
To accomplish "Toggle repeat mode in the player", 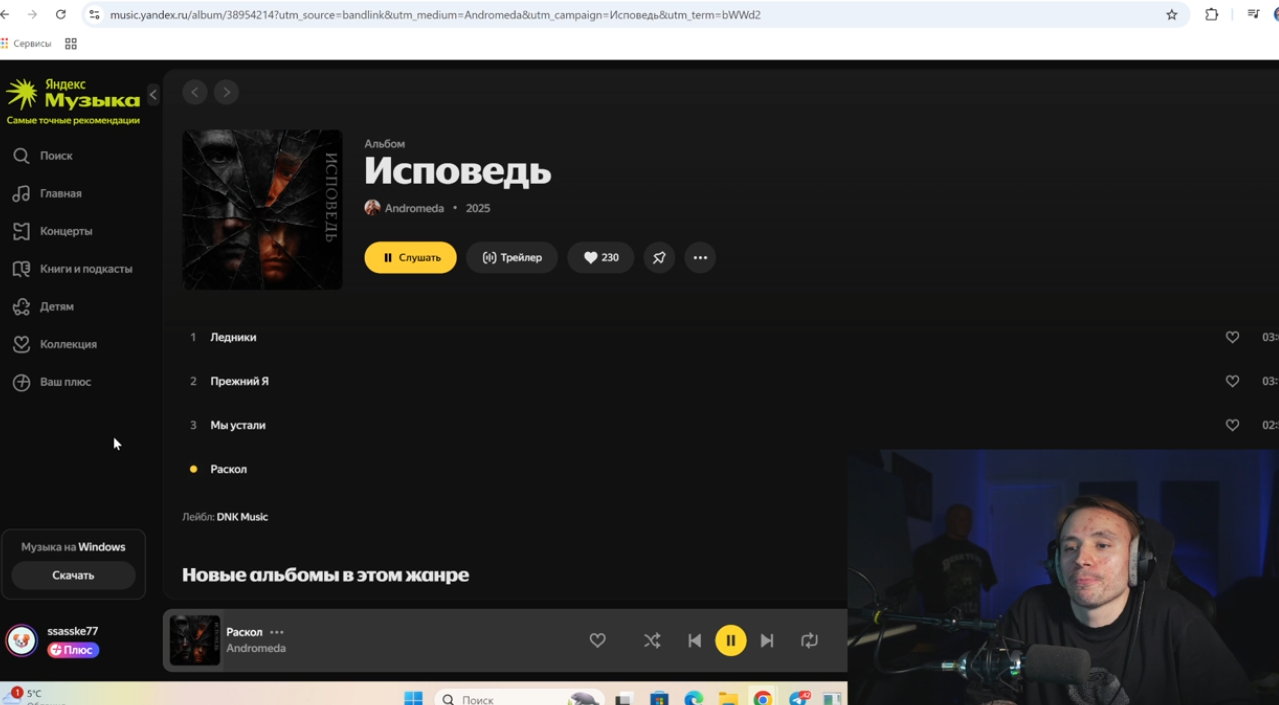I will click(810, 640).
